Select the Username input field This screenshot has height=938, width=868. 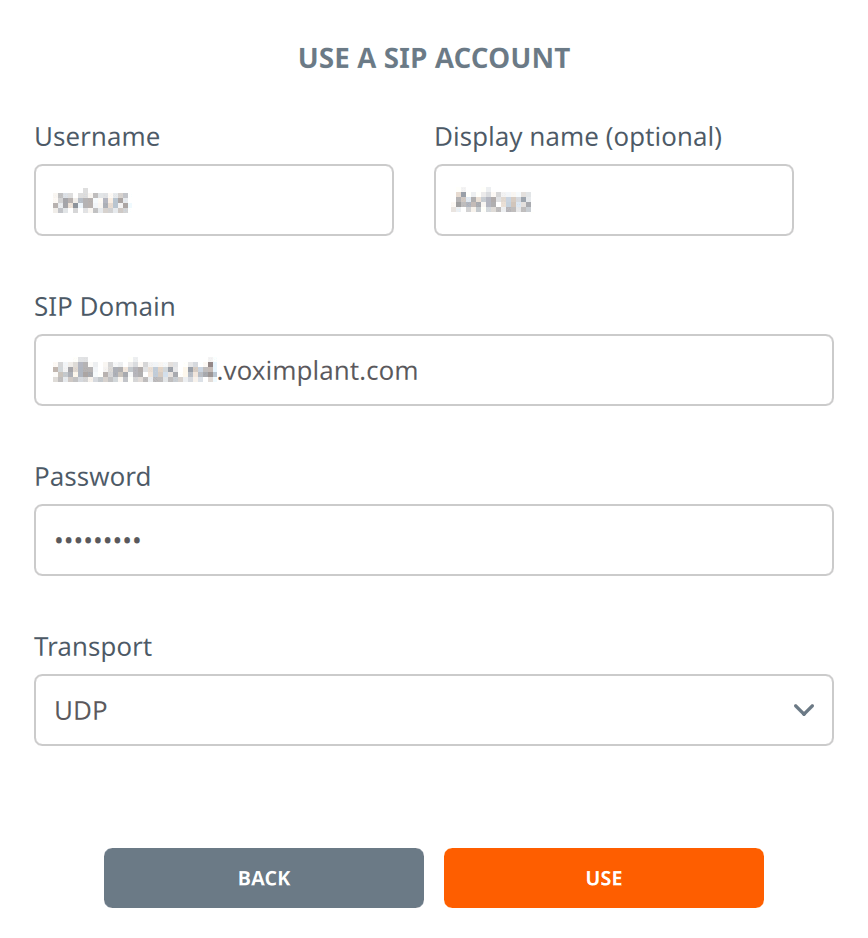[x=213, y=200]
